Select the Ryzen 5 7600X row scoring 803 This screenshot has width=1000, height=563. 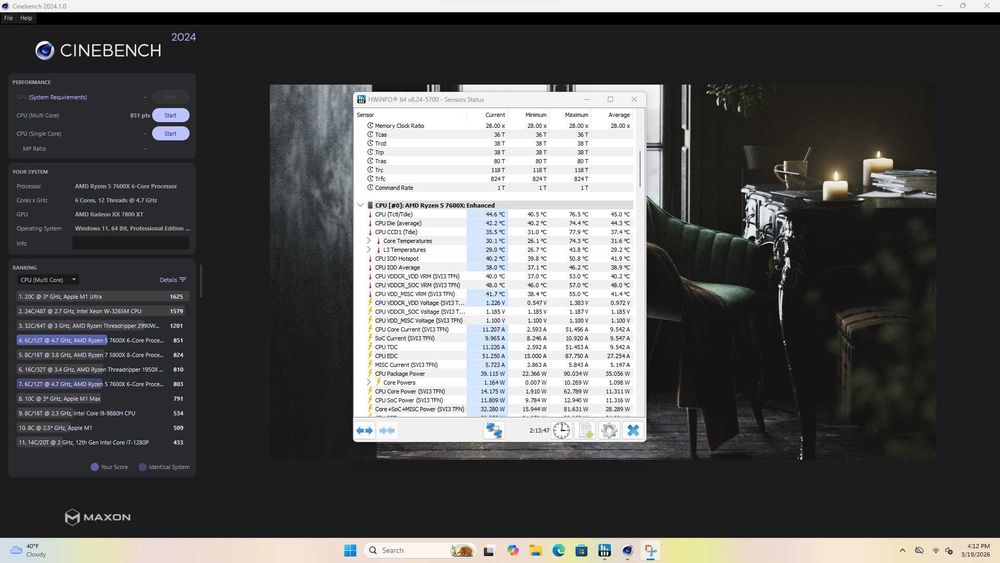pos(101,384)
